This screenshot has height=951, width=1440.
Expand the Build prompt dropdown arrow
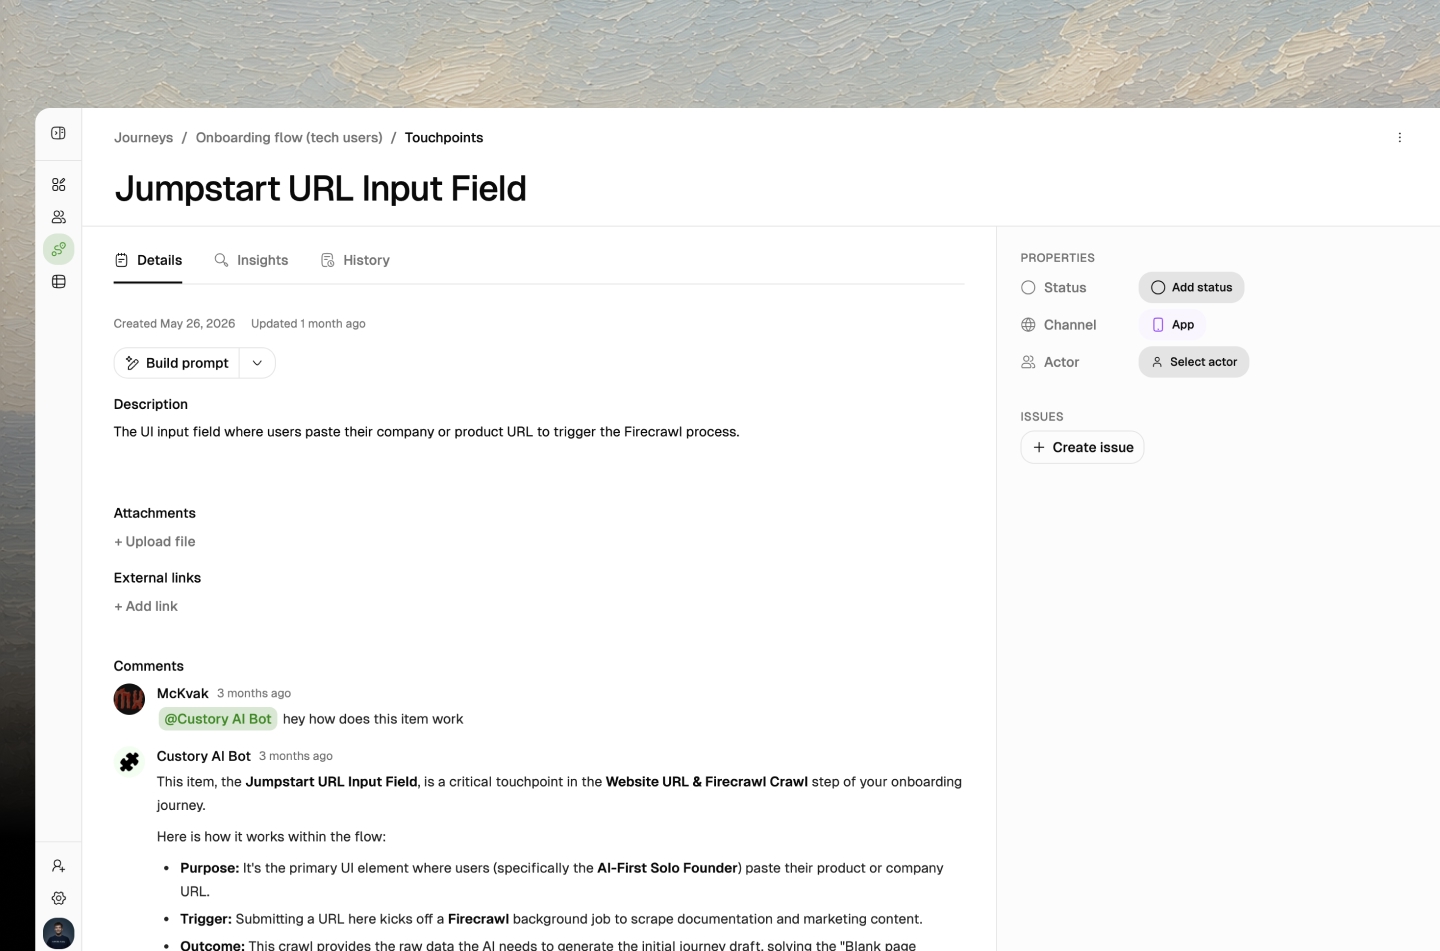[x=257, y=363]
